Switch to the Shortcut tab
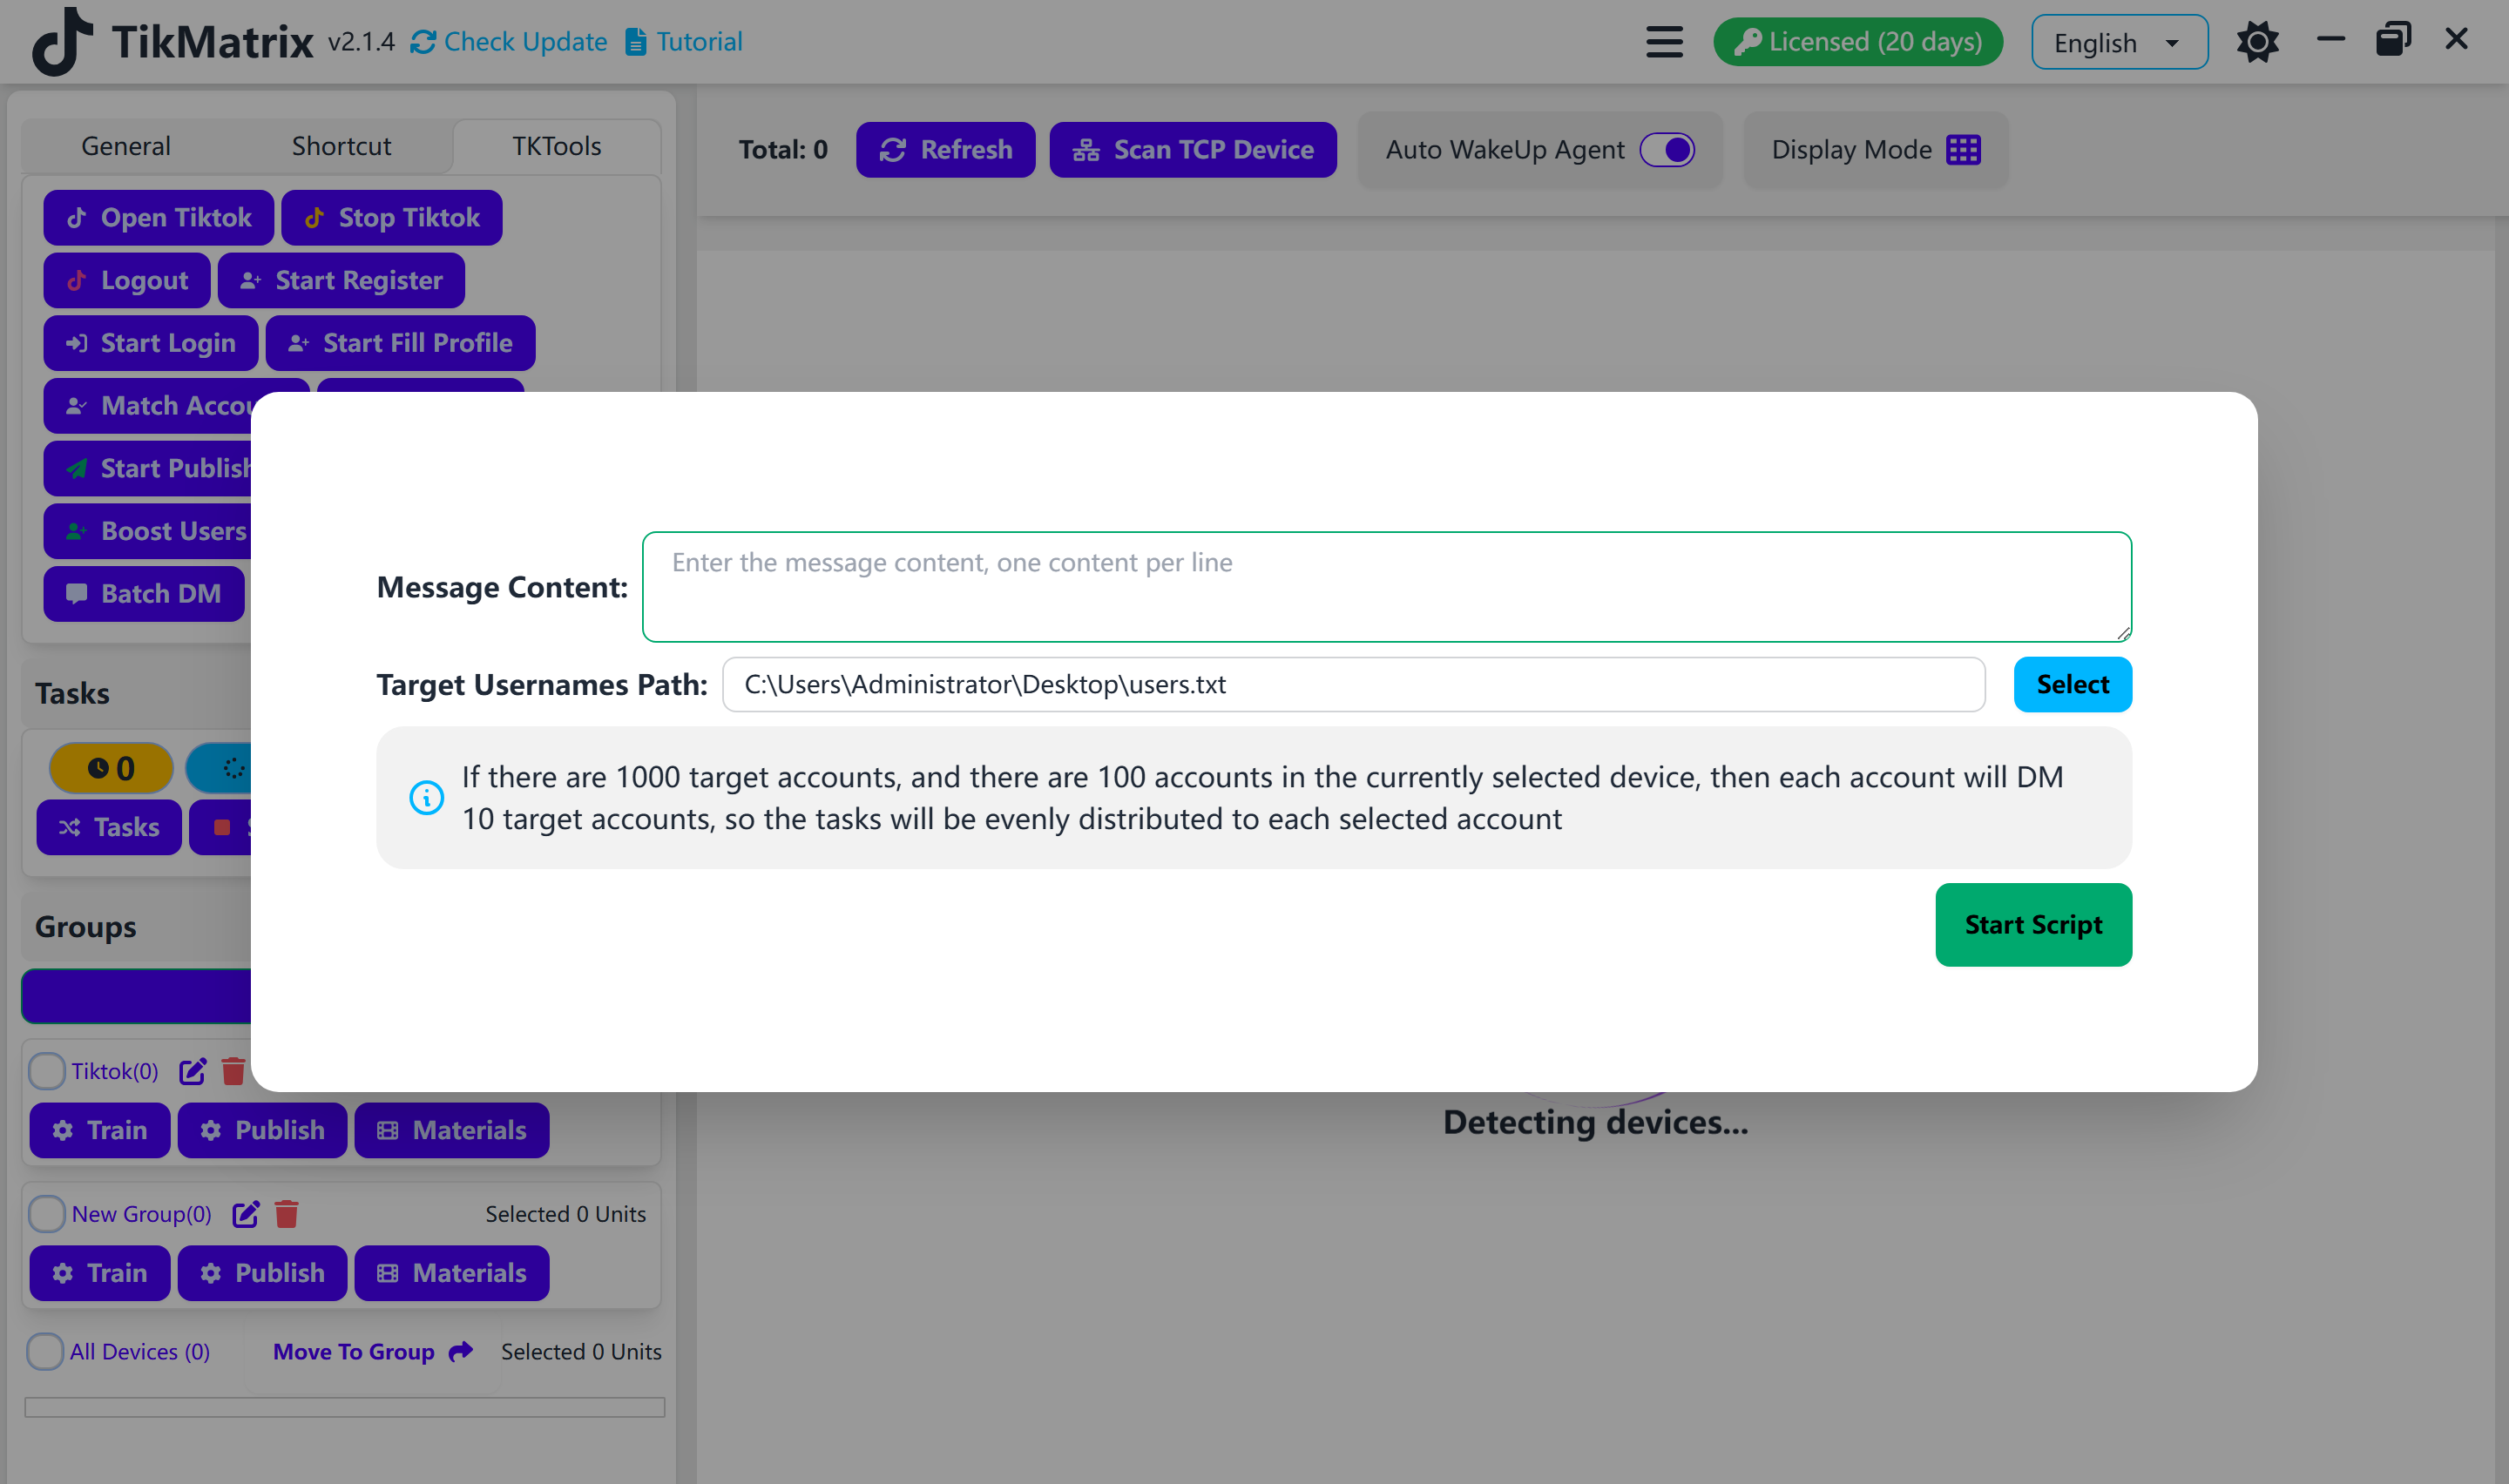Viewport: 2509px width, 1484px height. (339, 145)
